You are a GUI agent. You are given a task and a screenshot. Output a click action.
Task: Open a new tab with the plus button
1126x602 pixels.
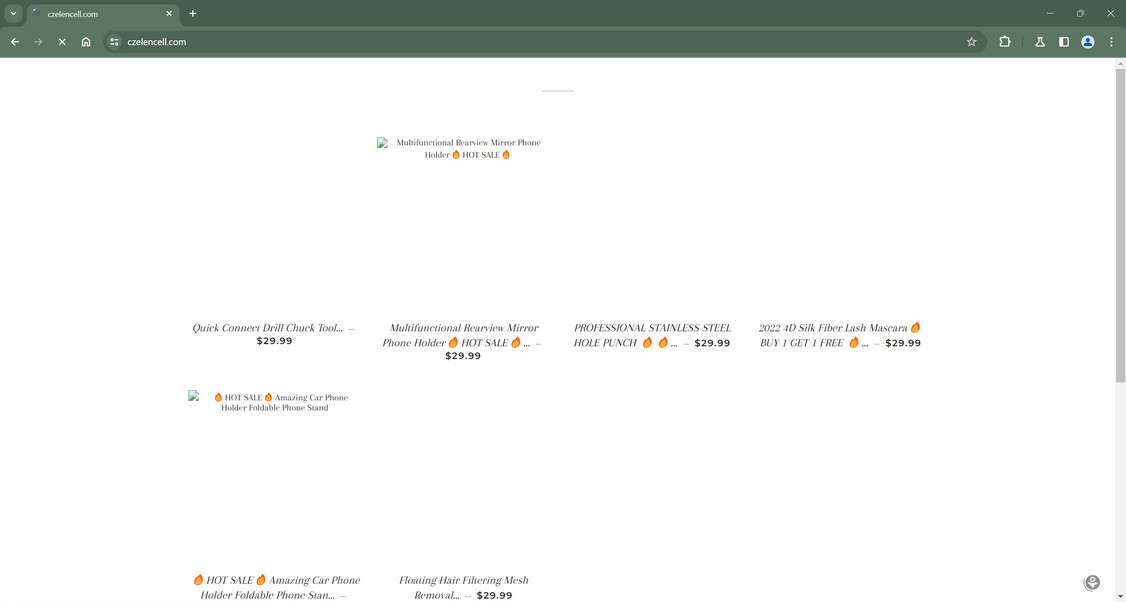click(x=192, y=13)
